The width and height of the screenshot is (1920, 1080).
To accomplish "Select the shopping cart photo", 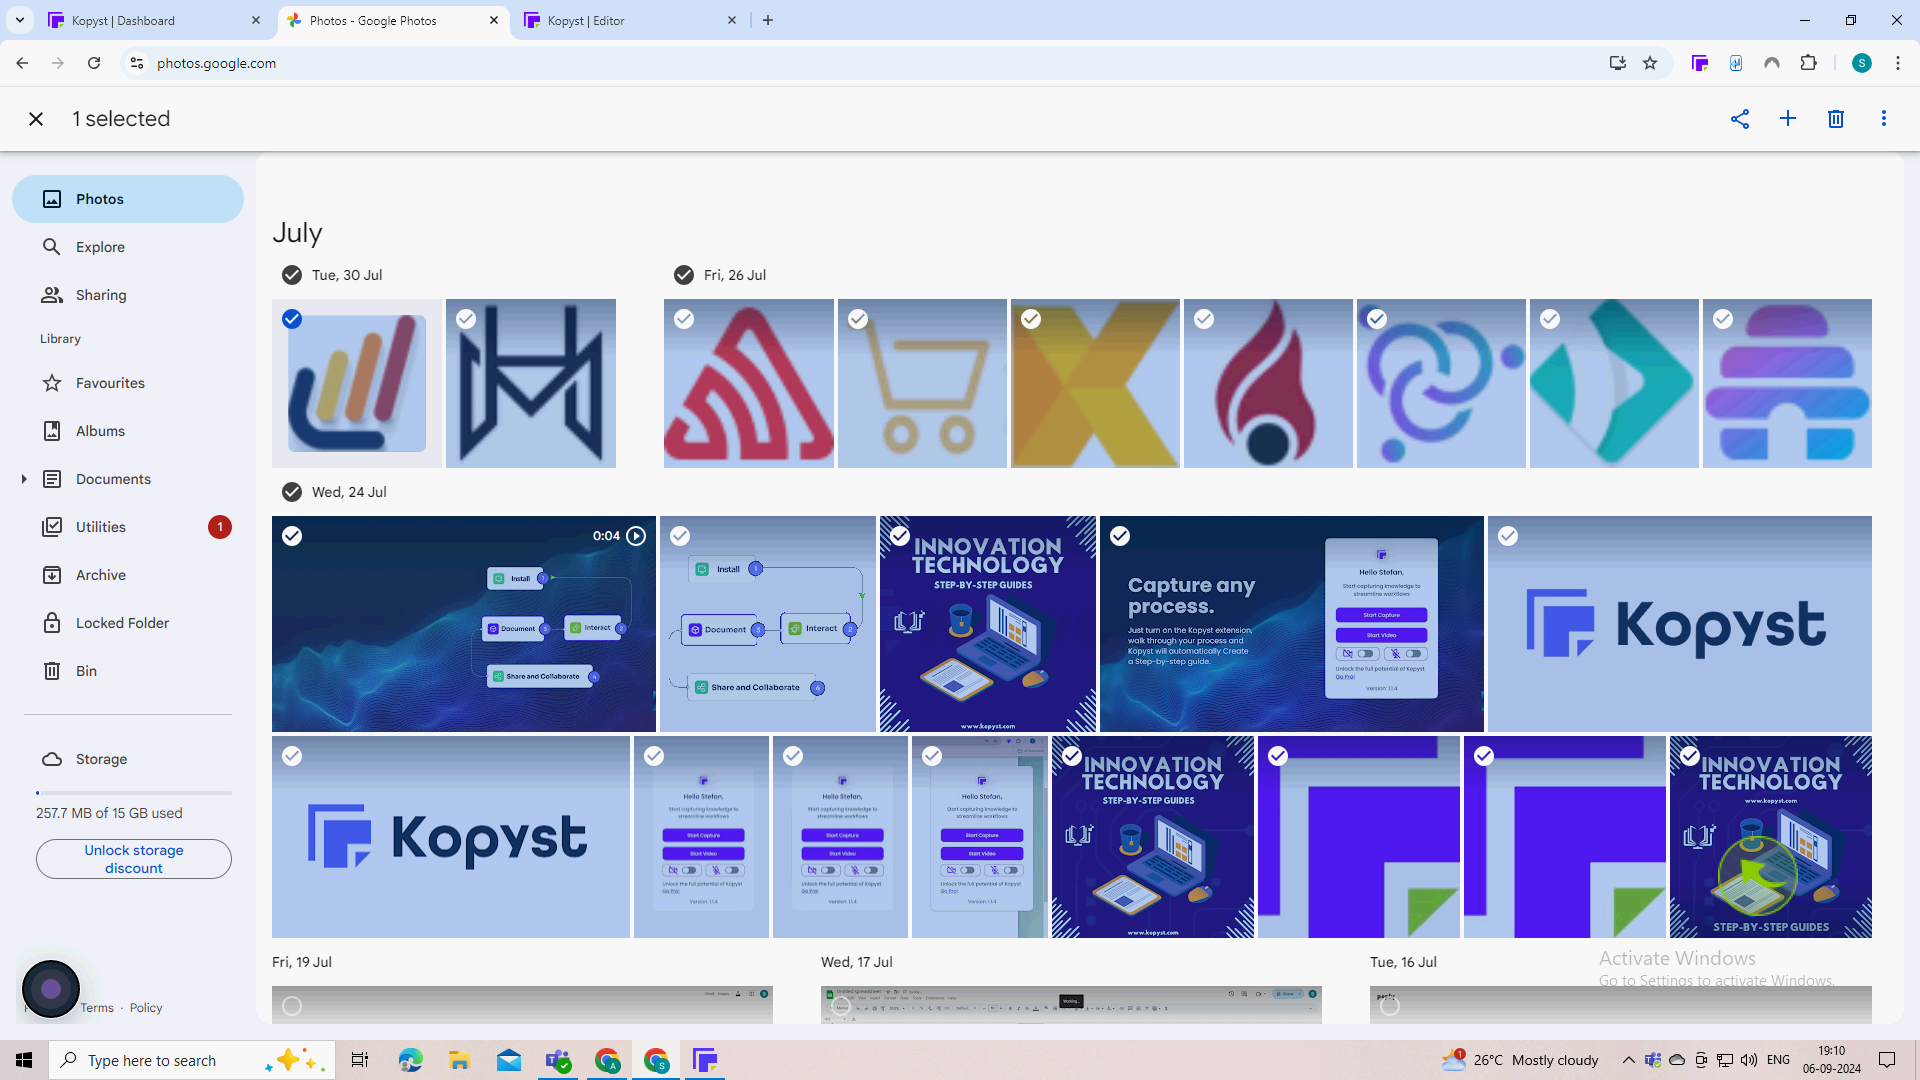I will (858, 319).
